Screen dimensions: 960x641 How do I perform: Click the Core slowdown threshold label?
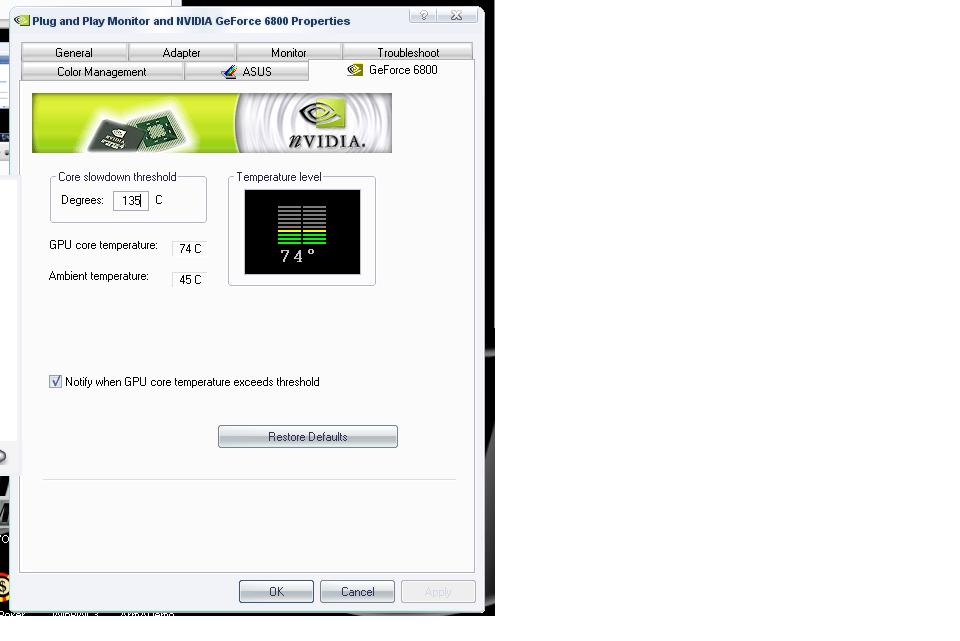click(117, 177)
